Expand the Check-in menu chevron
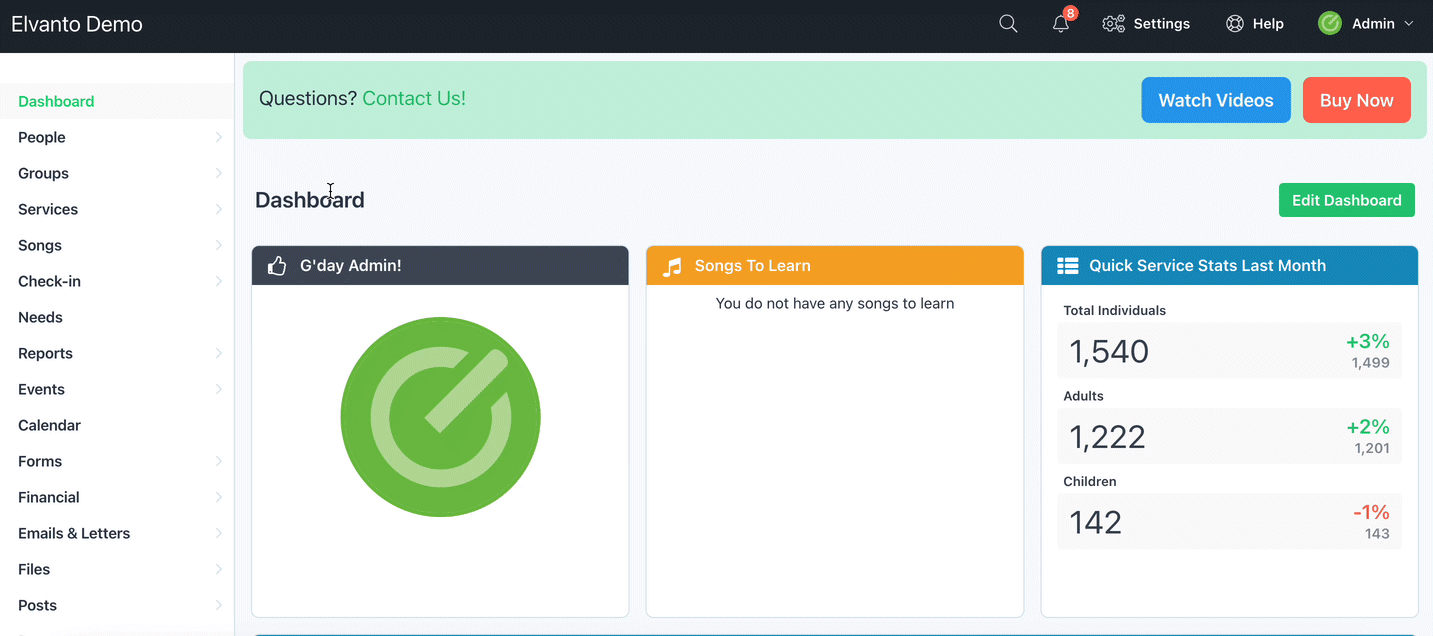This screenshot has height=636, width=1433. (218, 281)
